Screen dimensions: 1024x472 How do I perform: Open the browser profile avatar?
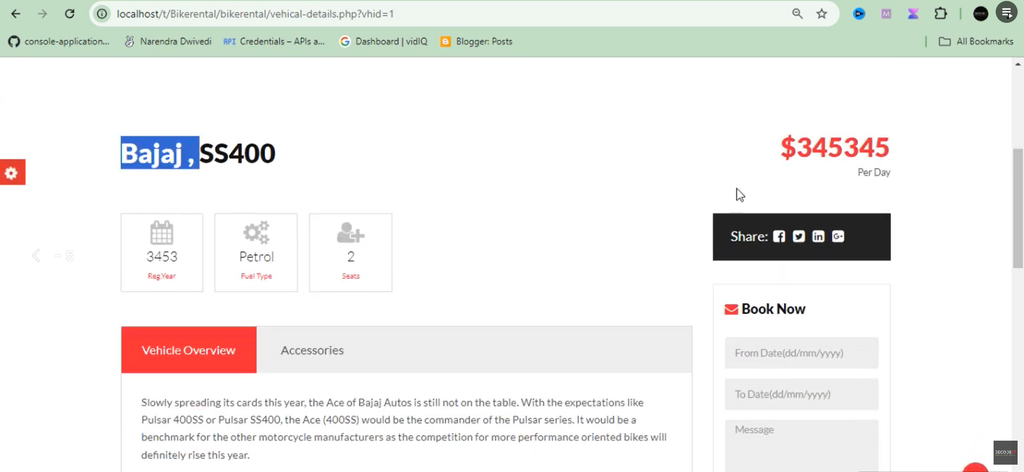(980, 14)
